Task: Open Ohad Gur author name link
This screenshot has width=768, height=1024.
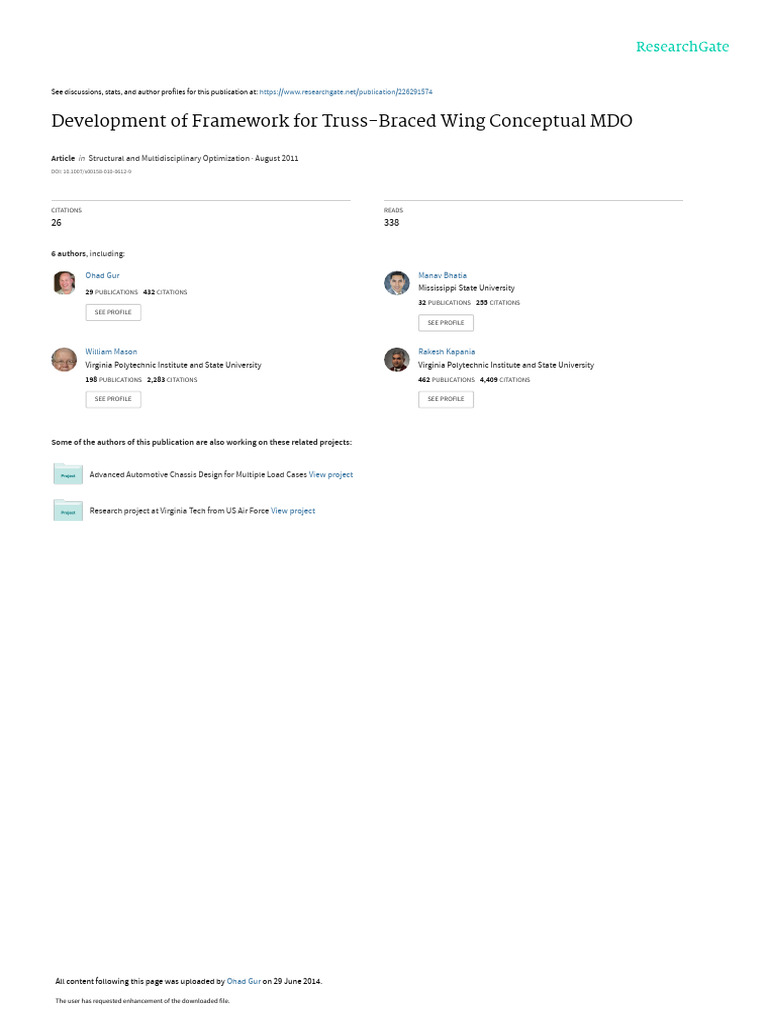Action: [103, 276]
